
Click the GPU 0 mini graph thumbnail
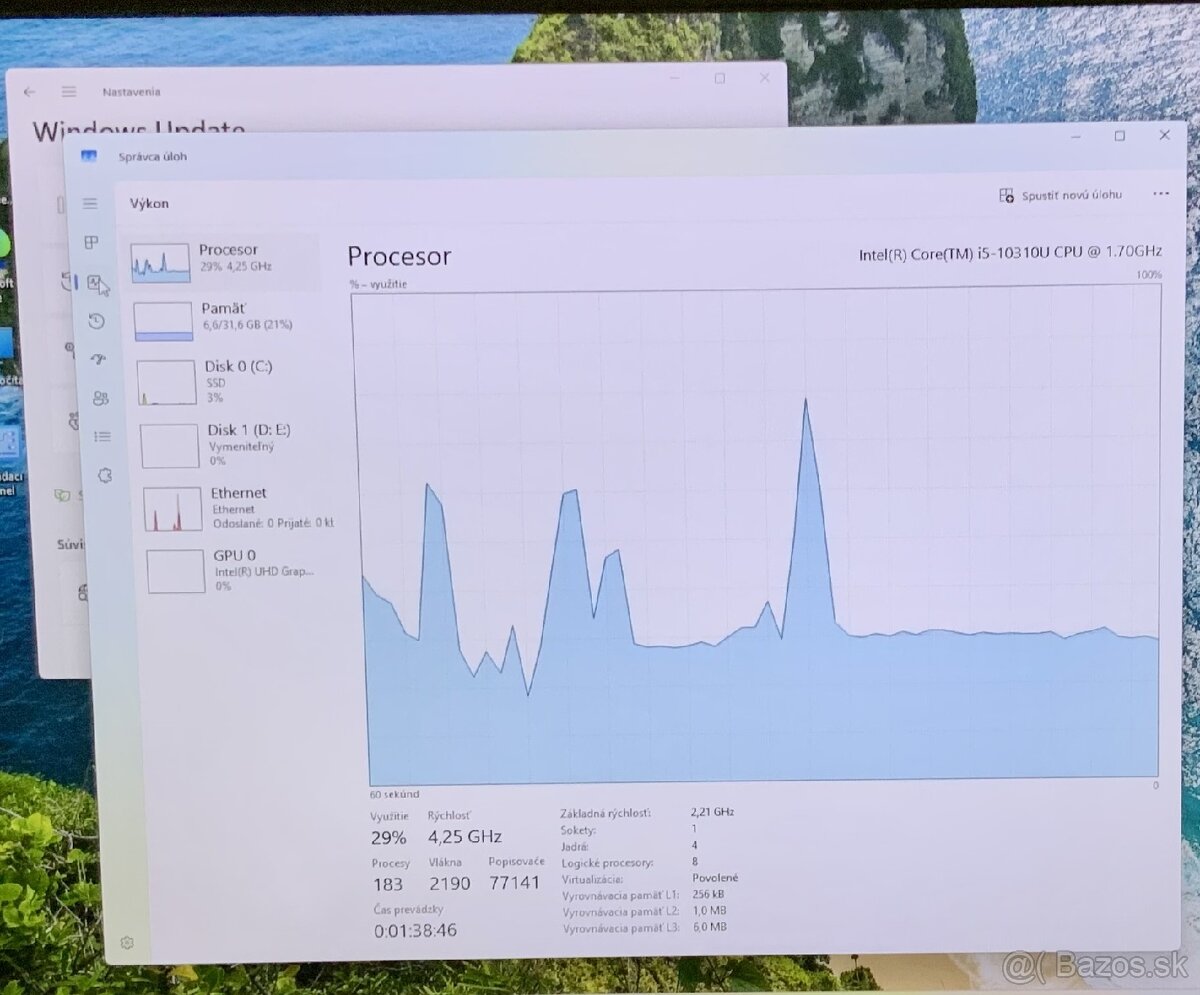(176, 571)
